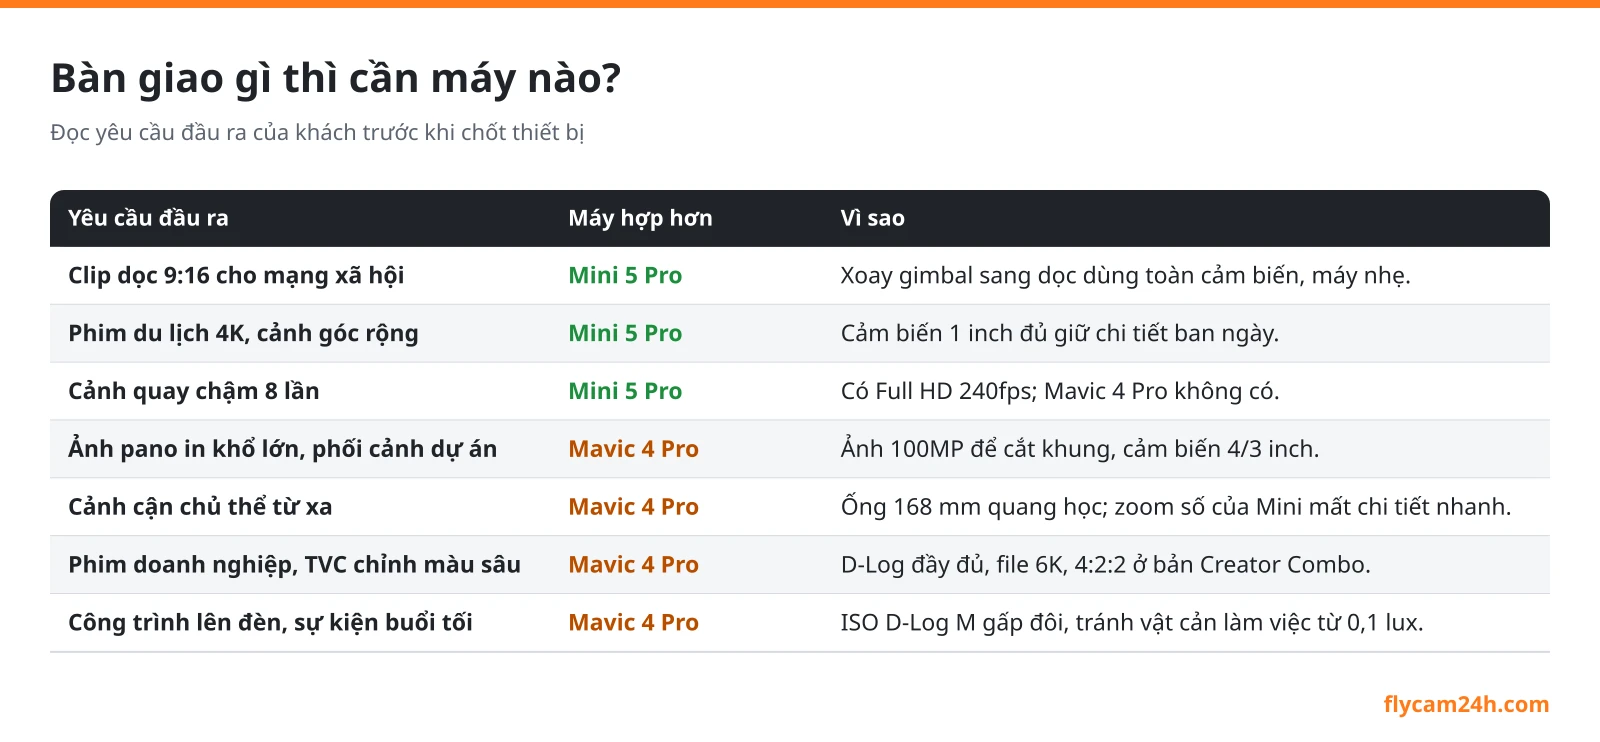Click the heading 'Bàn giao gì thì cần máy nào?'
This screenshot has height=742, width=1600.
[x=336, y=79]
